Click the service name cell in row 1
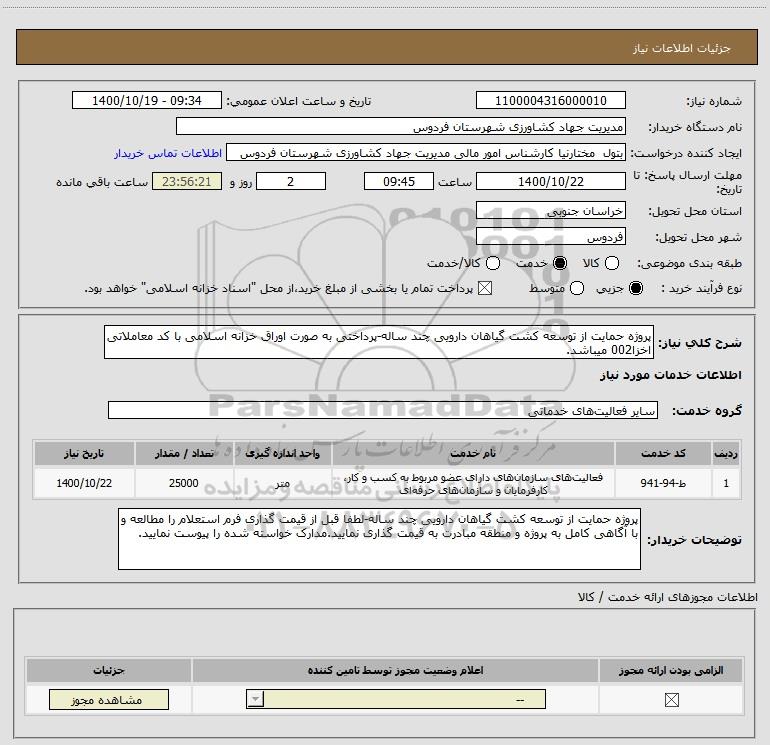 (x=473, y=483)
